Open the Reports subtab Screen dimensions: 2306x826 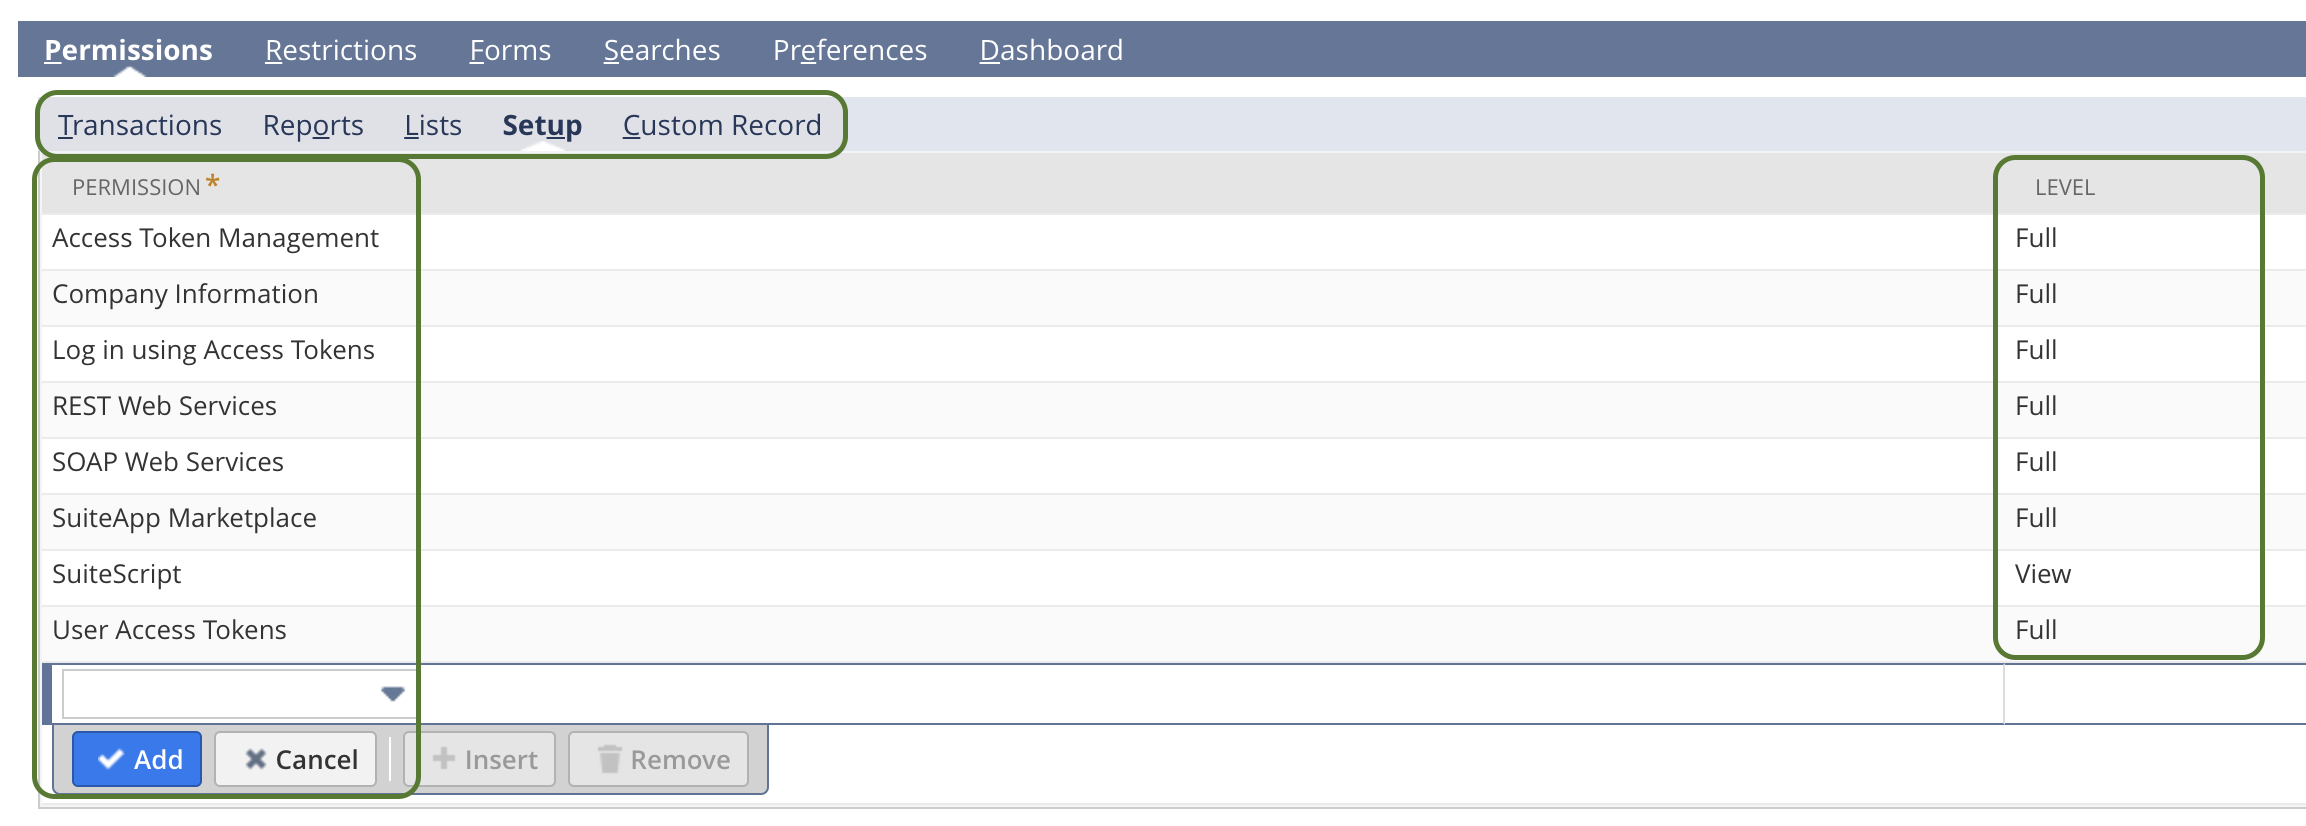point(312,125)
